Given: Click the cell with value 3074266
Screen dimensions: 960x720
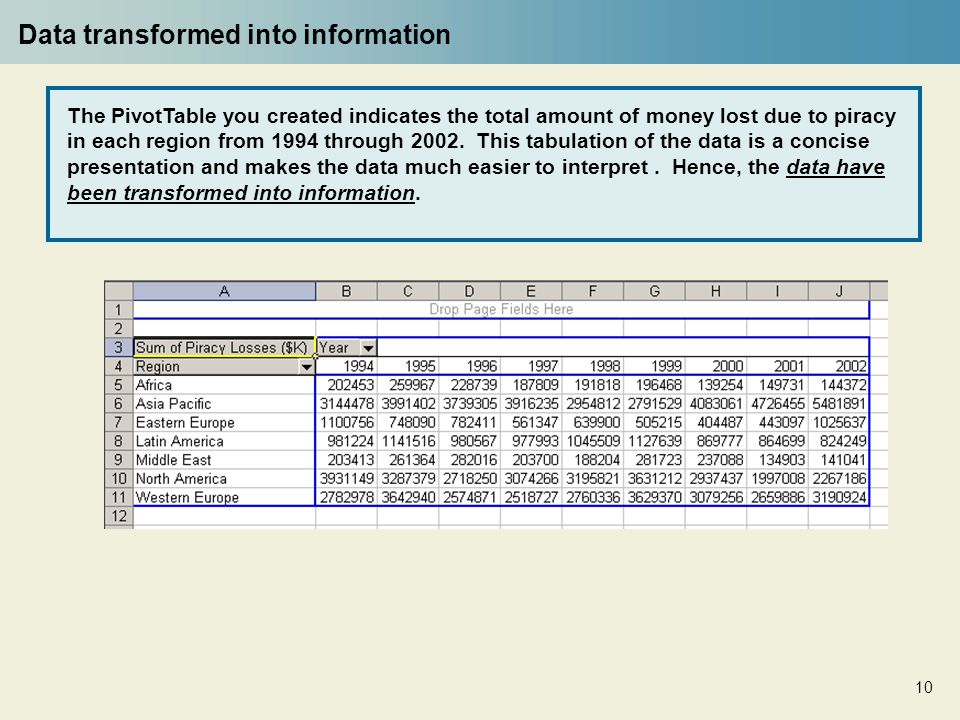Looking at the screenshot, I should (x=531, y=479).
